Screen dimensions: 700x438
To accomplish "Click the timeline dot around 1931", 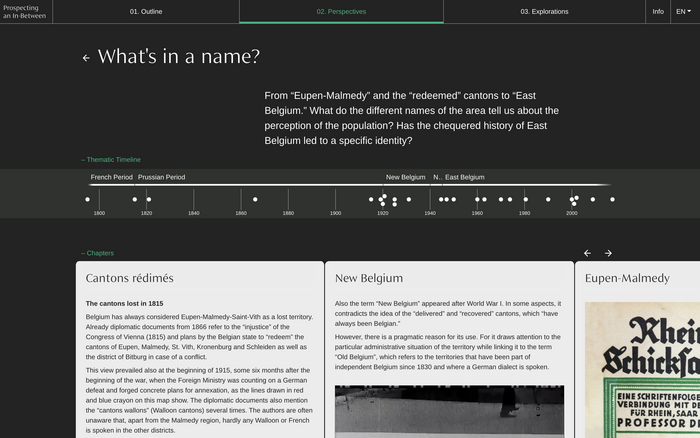I will 409,200.
